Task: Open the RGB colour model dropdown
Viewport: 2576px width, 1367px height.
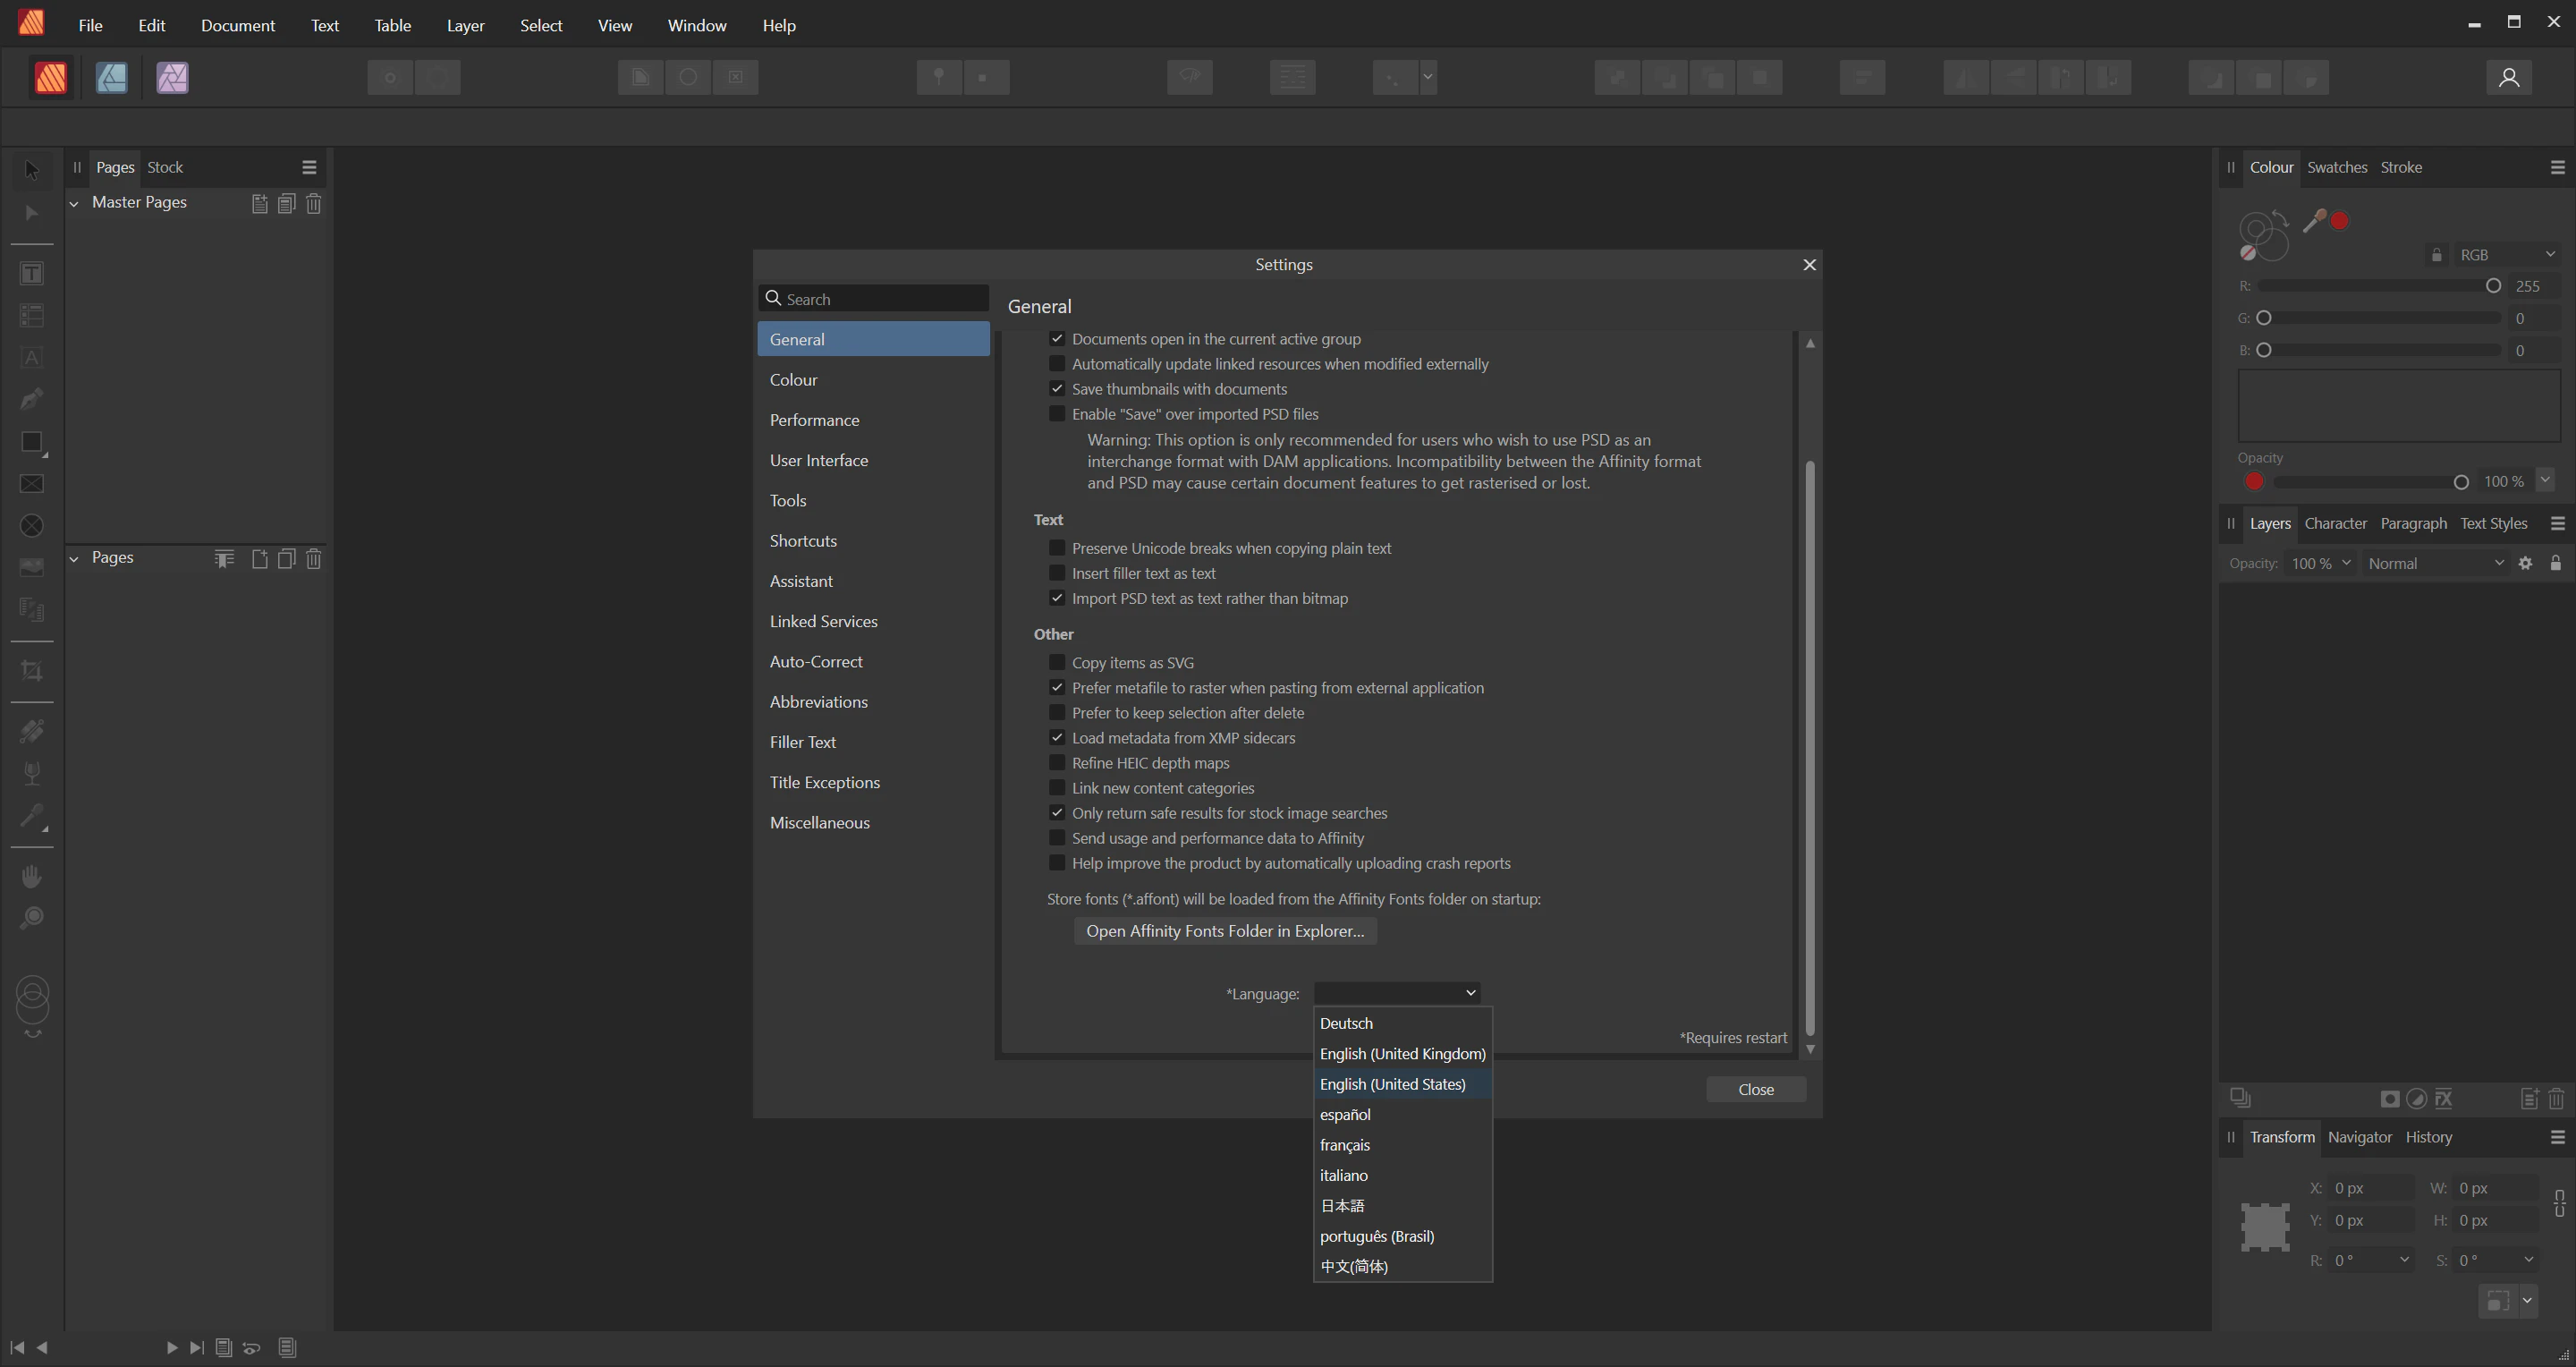Action: coord(2507,255)
